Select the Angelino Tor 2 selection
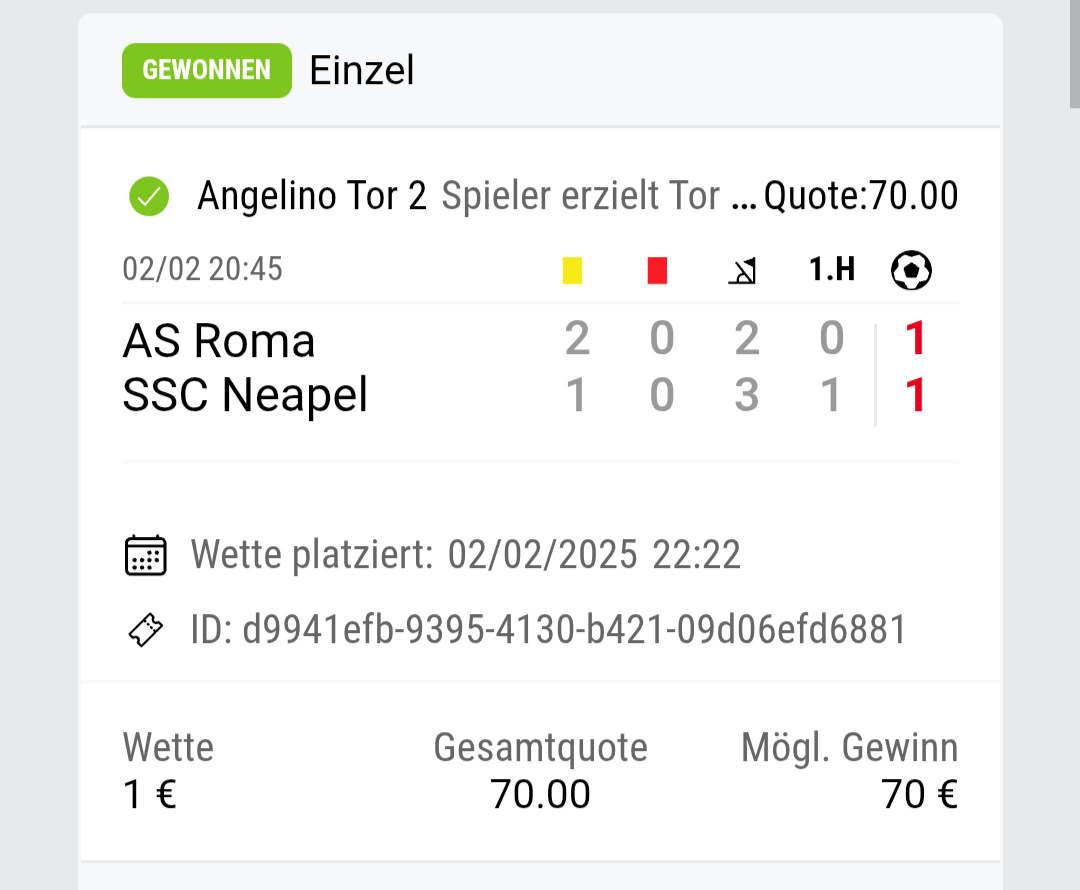 (x=312, y=196)
